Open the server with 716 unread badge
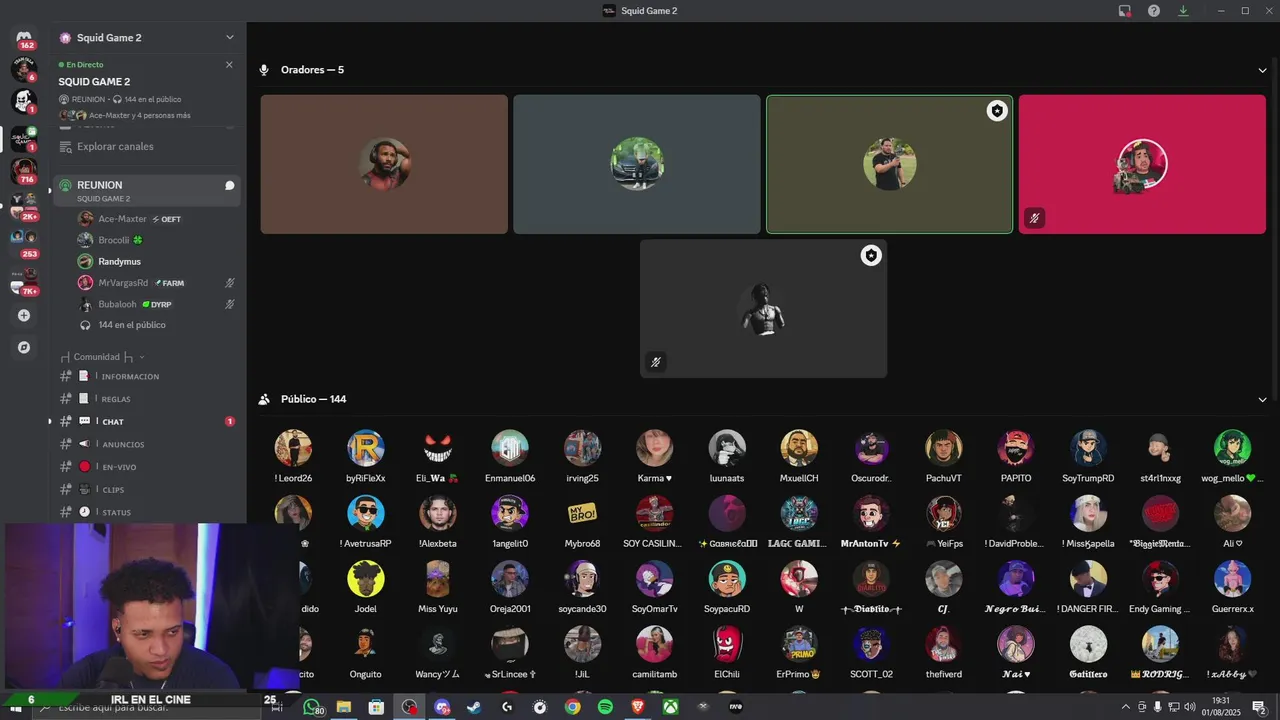The height and width of the screenshot is (720, 1280). tap(24, 170)
